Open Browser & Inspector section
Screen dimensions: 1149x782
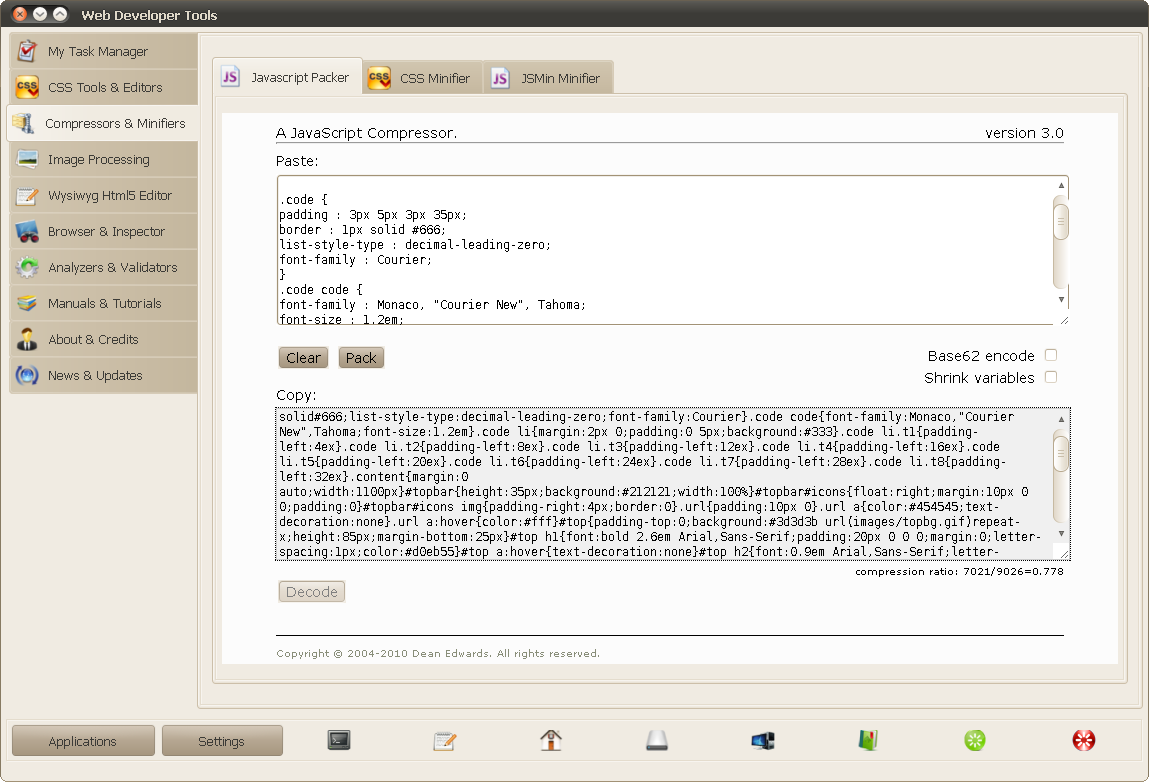click(x=103, y=231)
